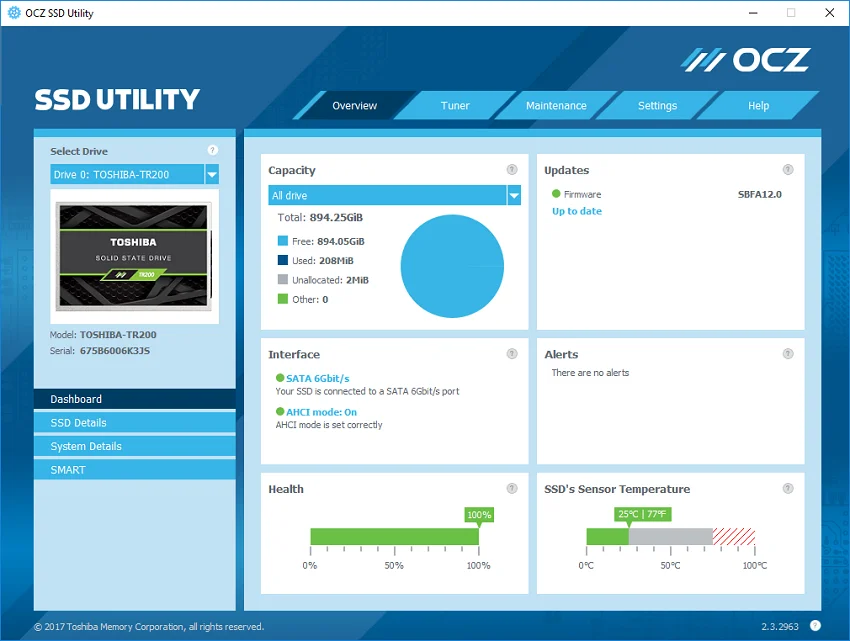Open the Maintenance tab
The width and height of the screenshot is (850, 641).
point(556,106)
